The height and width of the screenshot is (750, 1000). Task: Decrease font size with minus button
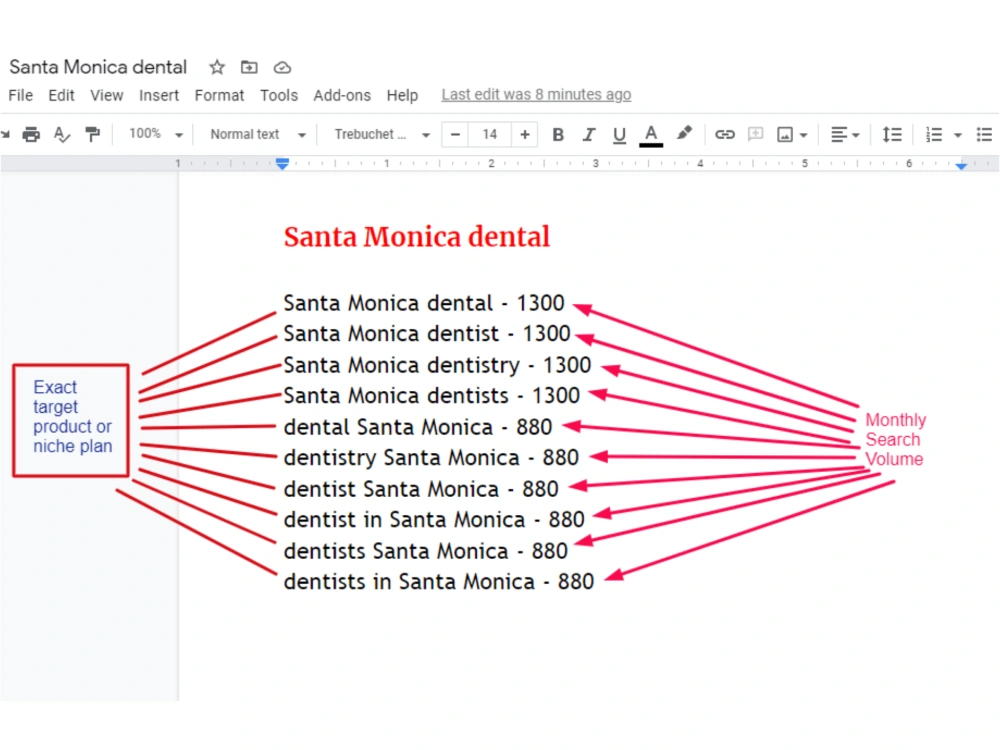(455, 135)
